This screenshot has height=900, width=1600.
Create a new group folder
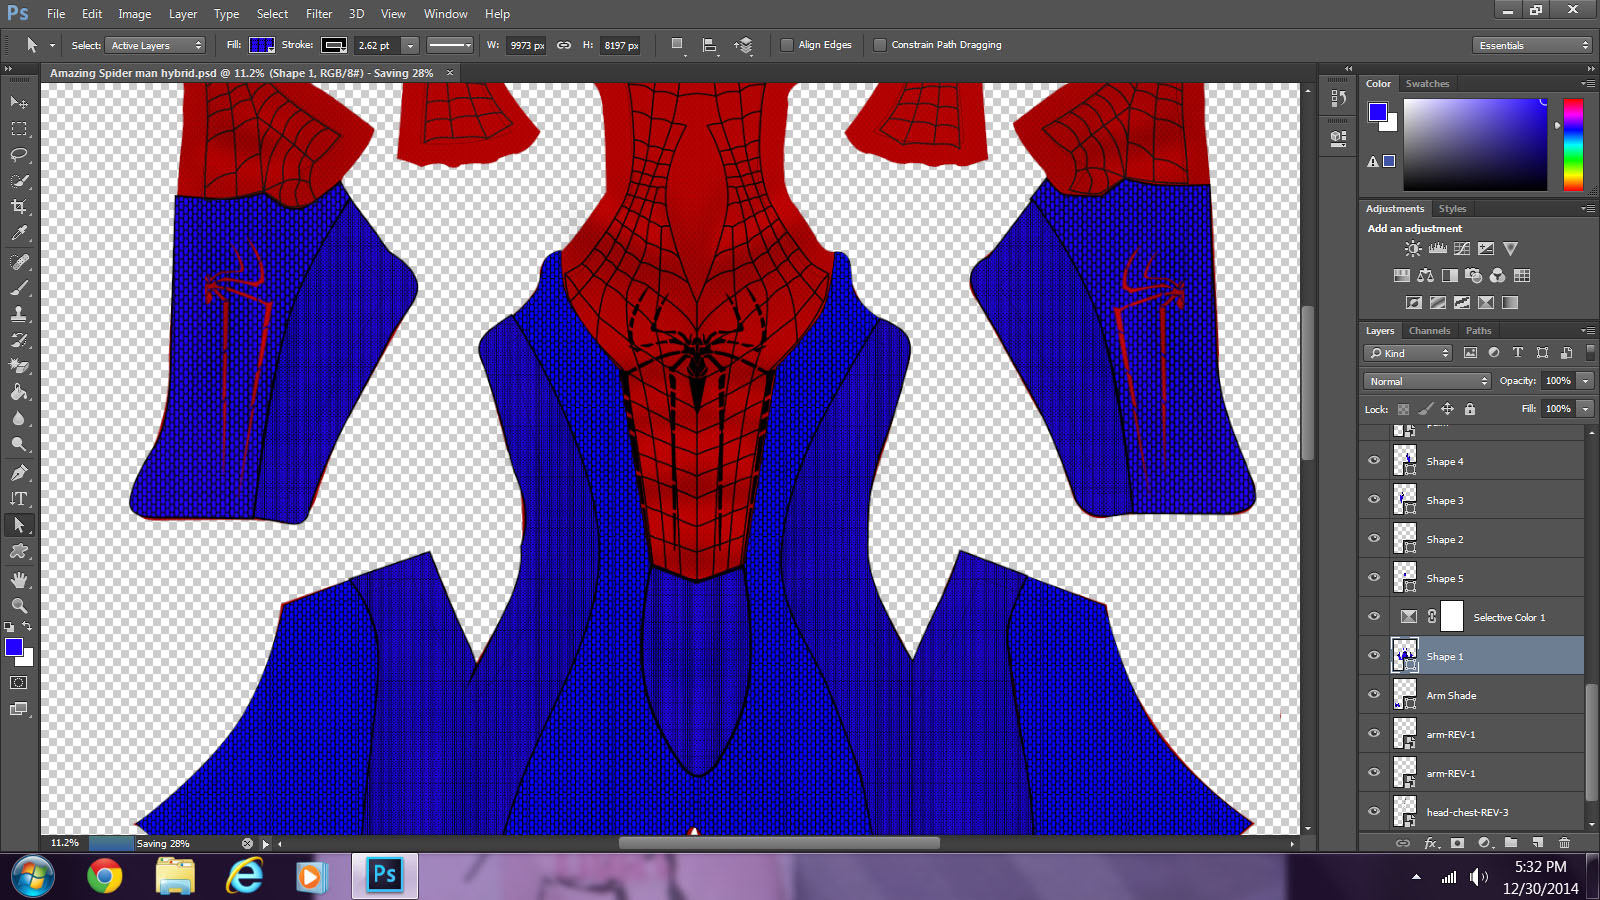(x=1511, y=843)
